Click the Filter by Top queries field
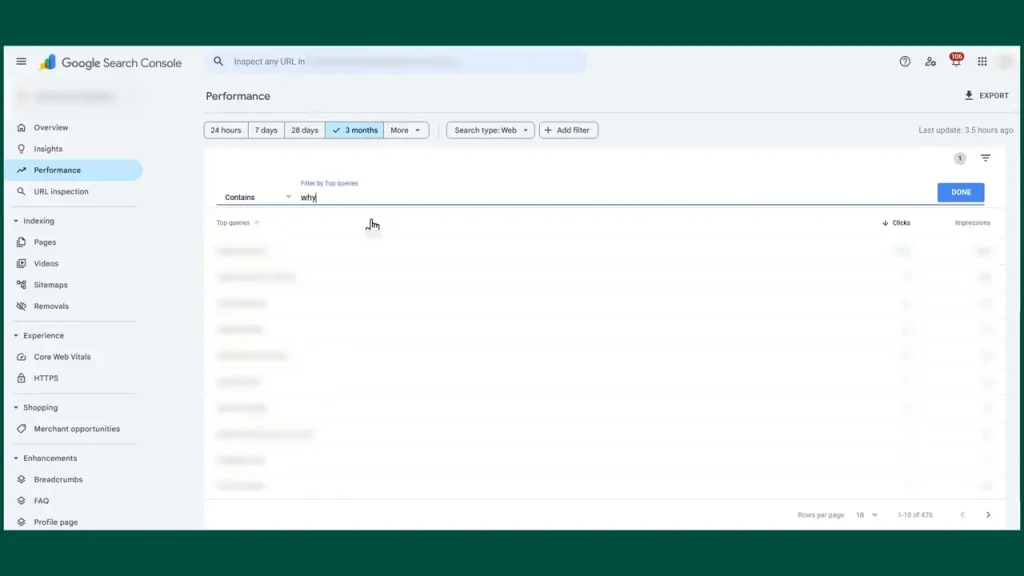 pyautogui.click(x=600, y=197)
